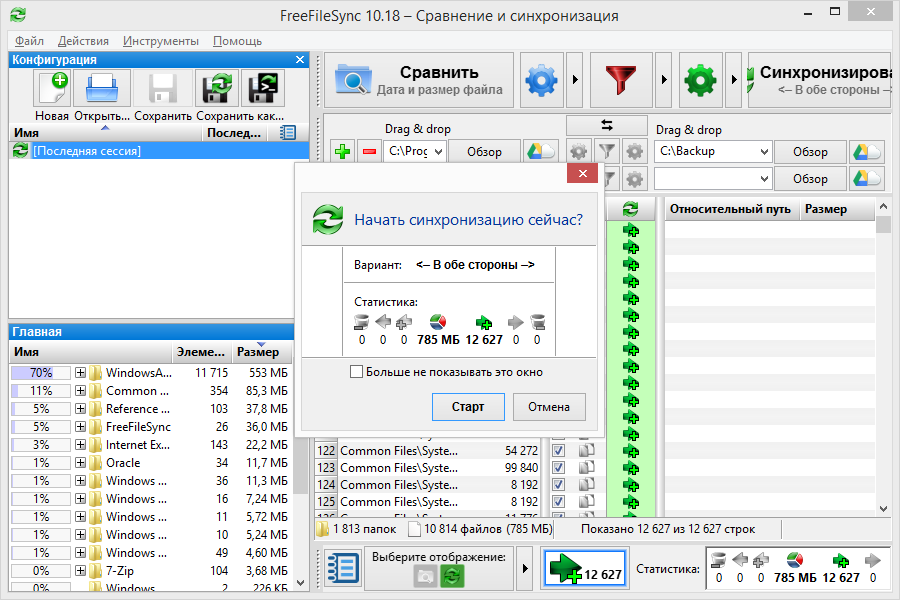The height and width of the screenshot is (600, 900).
Task: Open left folder path dropdown C:\Prog
Action: [x=439, y=152]
